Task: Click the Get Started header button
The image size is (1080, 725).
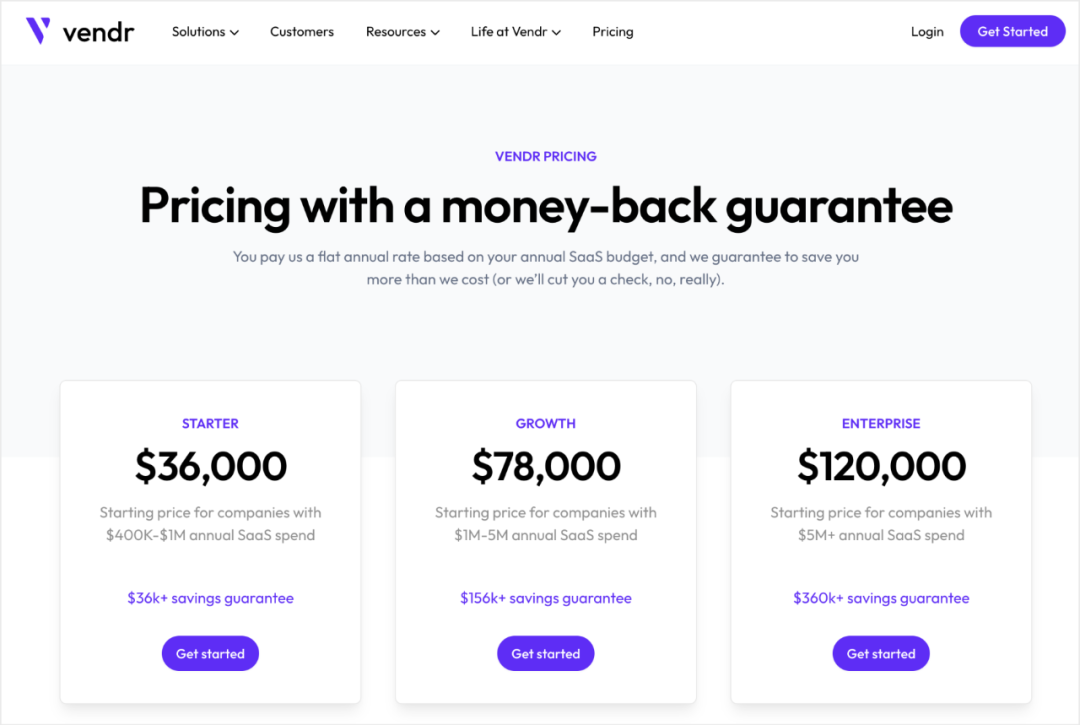Action: pos(1012,31)
